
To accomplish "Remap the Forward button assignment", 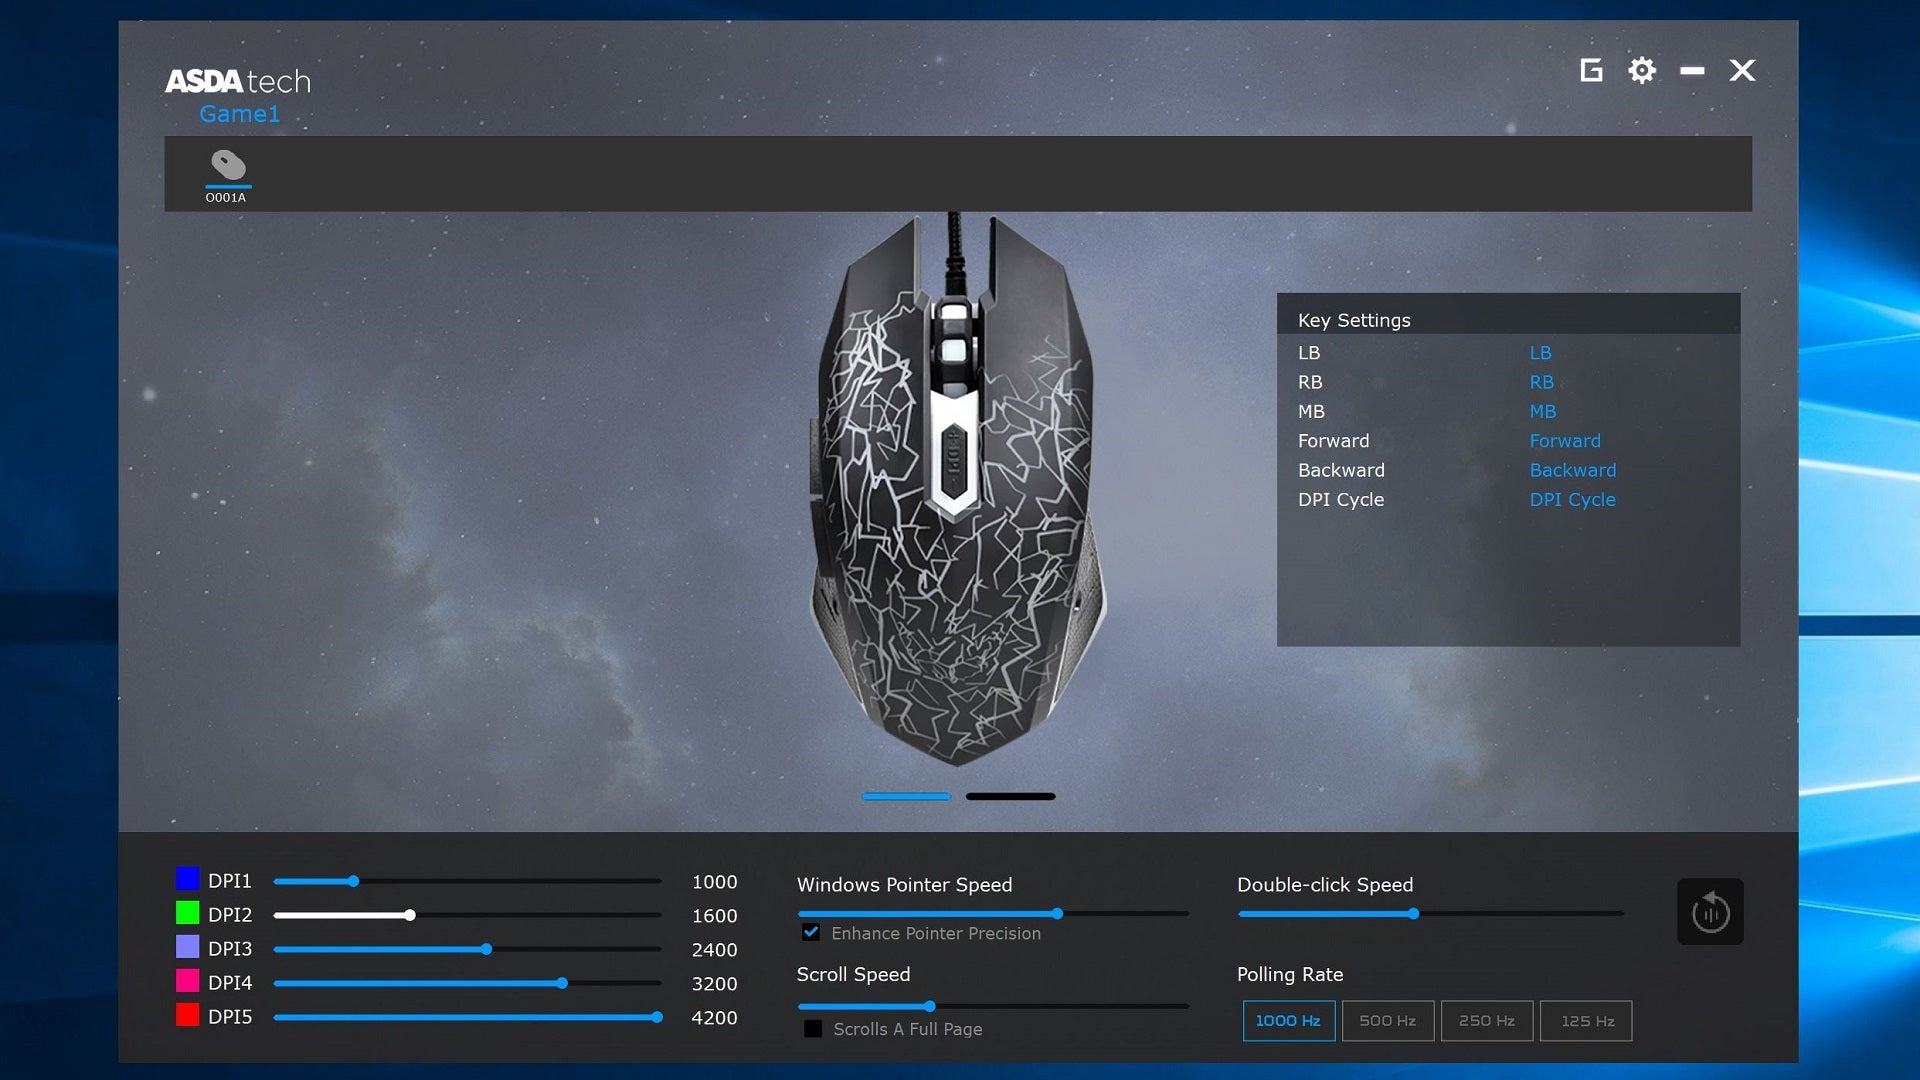I will (x=1565, y=440).
